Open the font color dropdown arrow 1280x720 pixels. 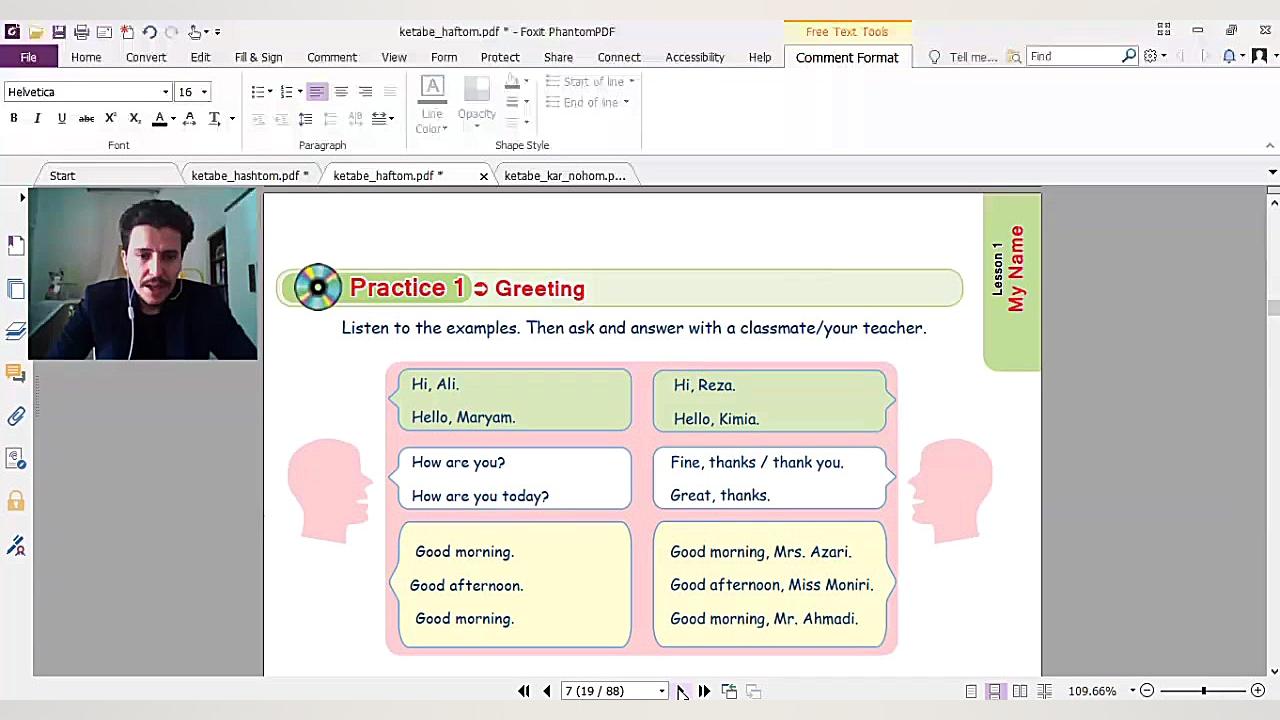[173, 118]
